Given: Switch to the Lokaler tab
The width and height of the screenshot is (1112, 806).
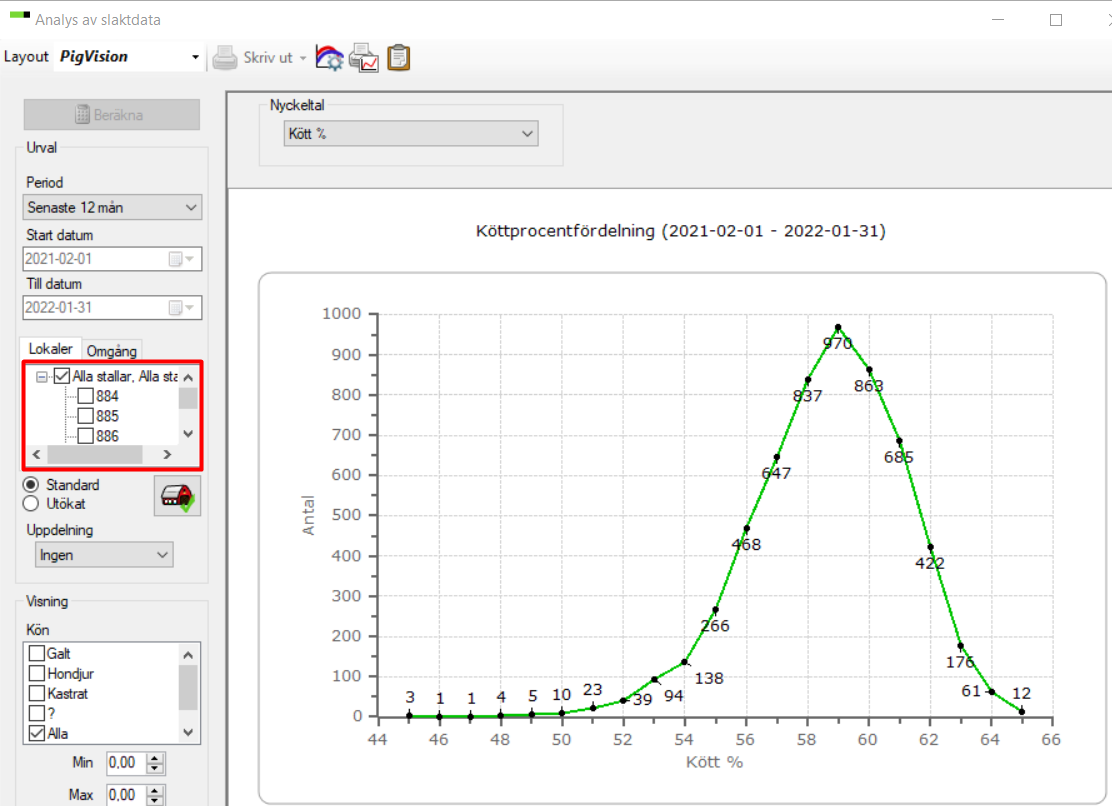Looking at the screenshot, I should tap(50, 349).
